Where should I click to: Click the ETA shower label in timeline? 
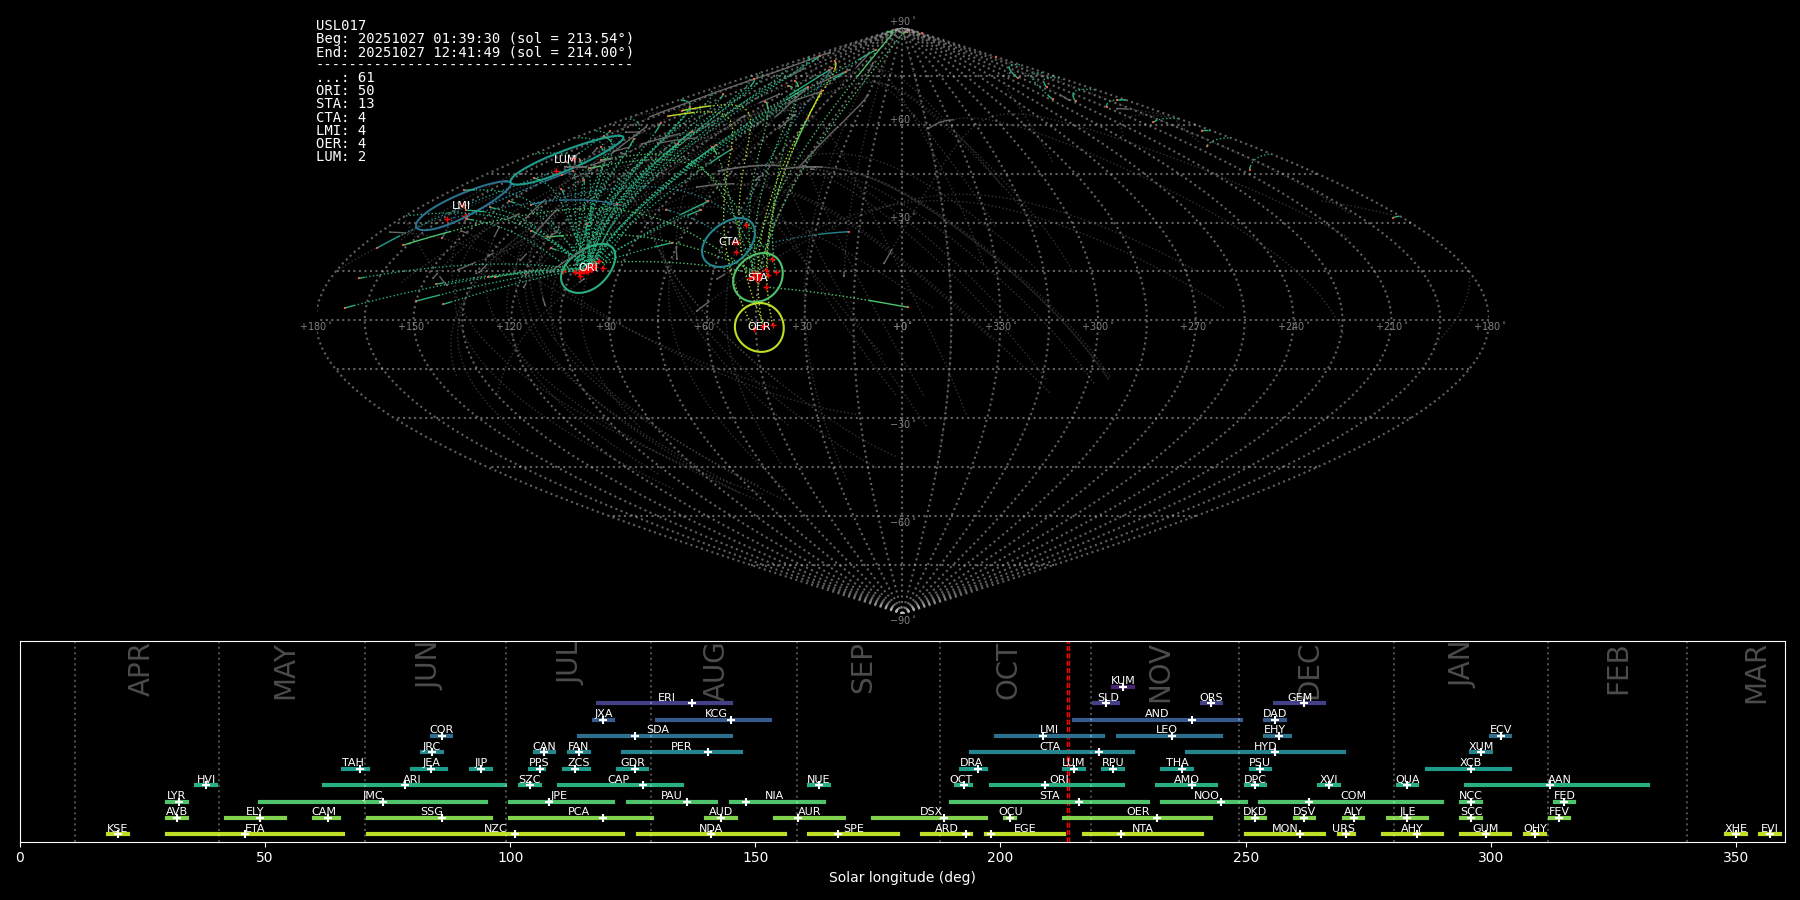click(x=255, y=829)
